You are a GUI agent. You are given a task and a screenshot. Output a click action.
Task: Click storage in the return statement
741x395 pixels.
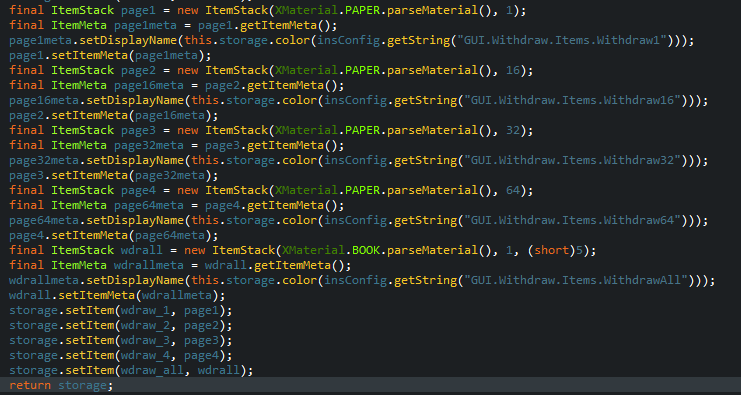click(82, 386)
